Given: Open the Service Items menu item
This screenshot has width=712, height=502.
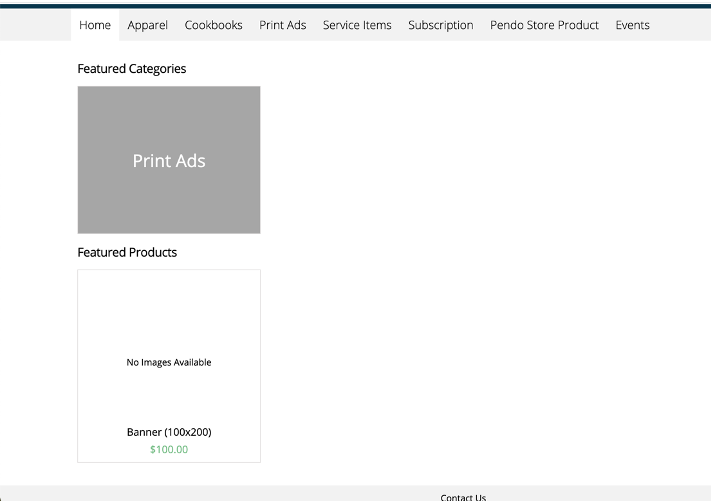Looking at the screenshot, I should (357, 25).
